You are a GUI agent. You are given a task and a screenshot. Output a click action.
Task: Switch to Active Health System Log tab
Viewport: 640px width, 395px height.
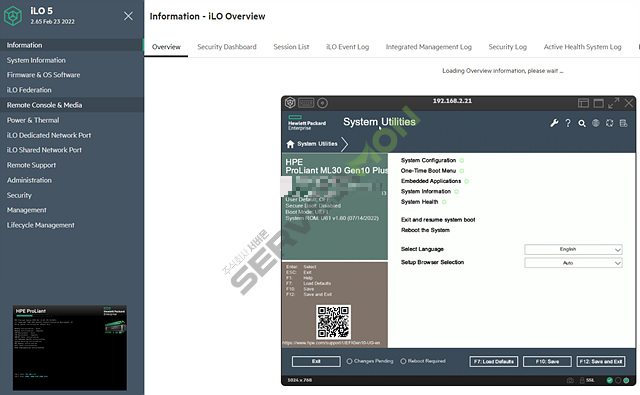[x=582, y=47]
